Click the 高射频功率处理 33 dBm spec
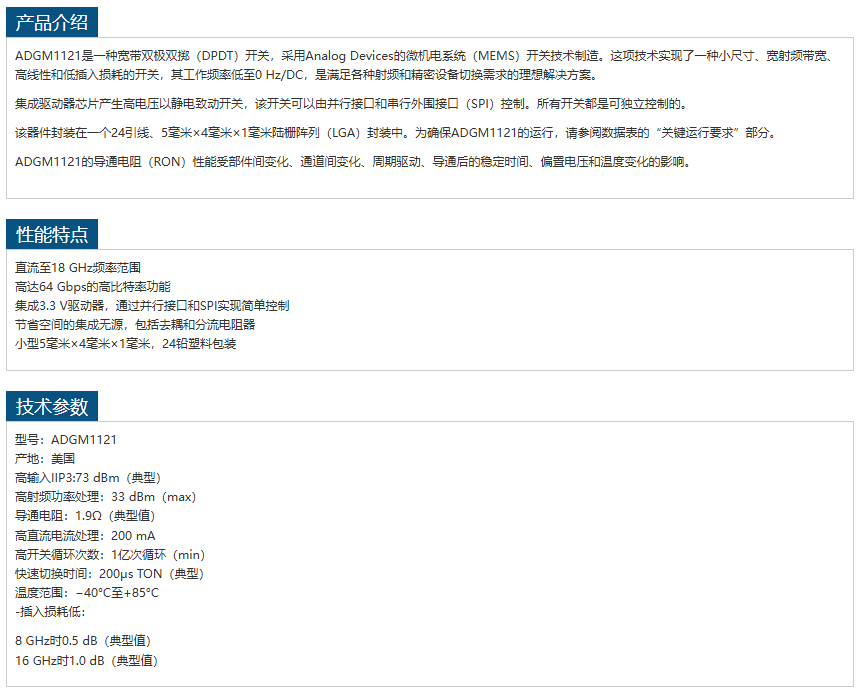The height and width of the screenshot is (688, 861). [105, 497]
